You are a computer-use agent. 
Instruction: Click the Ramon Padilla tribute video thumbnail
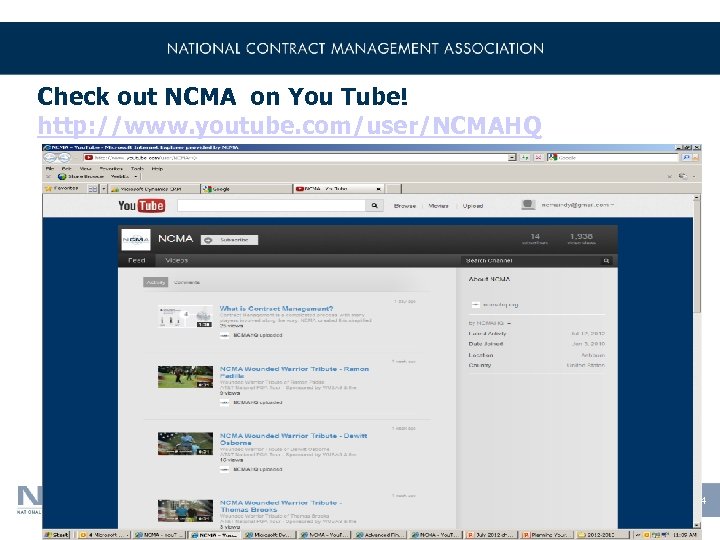click(x=185, y=377)
